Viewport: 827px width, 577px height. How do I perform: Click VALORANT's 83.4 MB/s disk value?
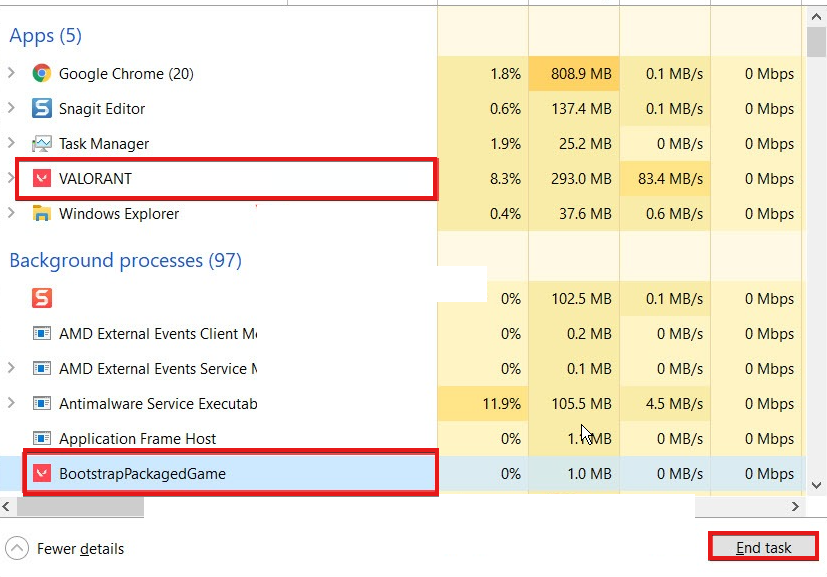[670, 179]
